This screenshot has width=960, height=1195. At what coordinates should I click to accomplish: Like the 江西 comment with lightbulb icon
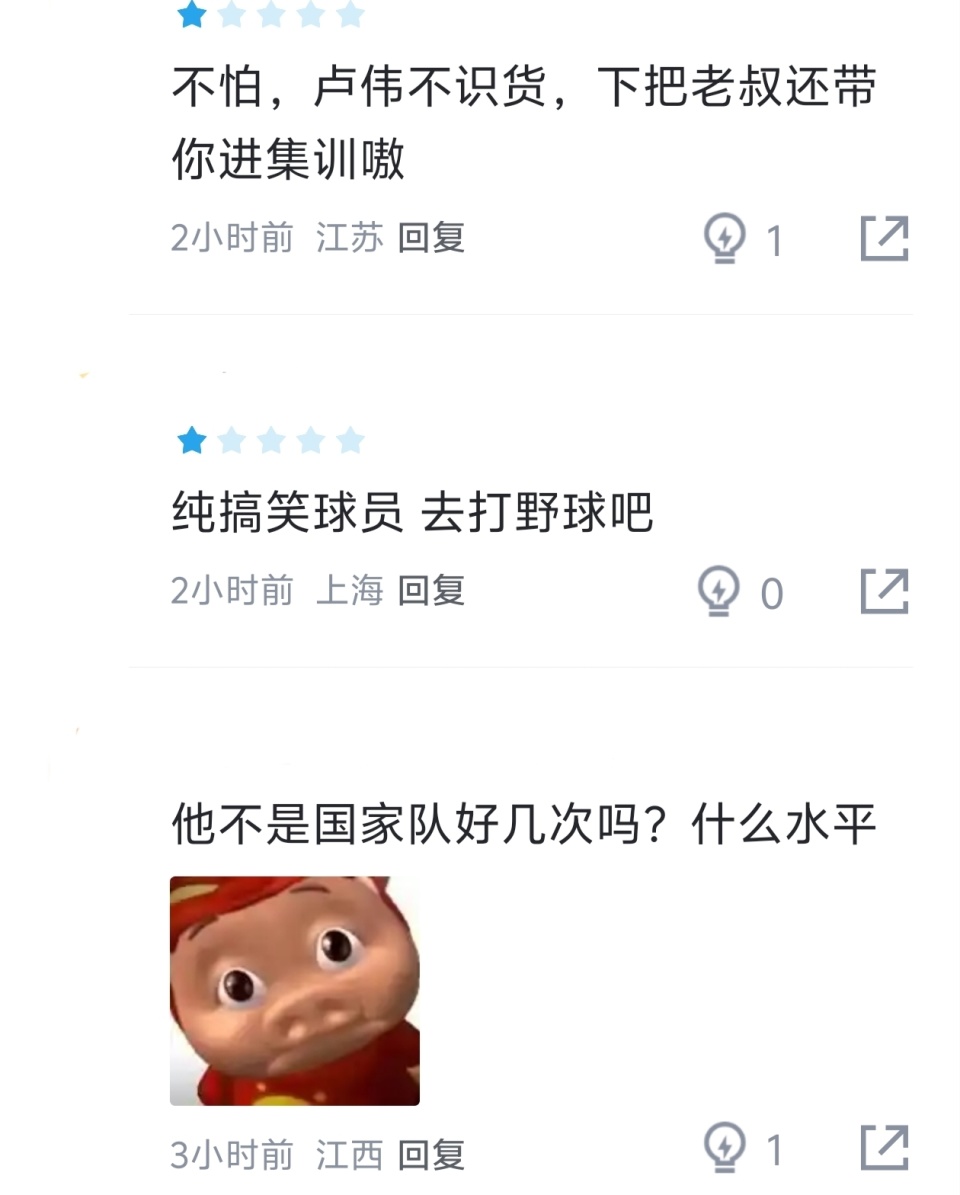click(724, 1148)
